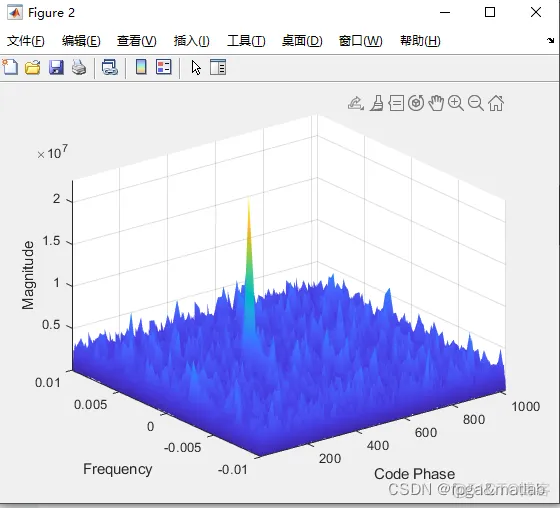Select the Zoom Out magnifier
Screen dimensions: 560x508
[x=476, y=103]
